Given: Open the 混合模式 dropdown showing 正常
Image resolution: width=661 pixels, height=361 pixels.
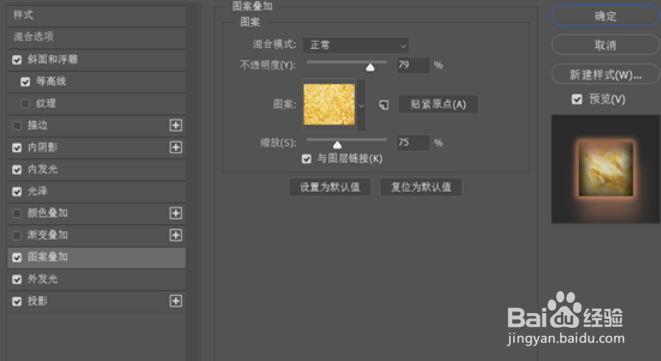Looking at the screenshot, I should (x=356, y=45).
